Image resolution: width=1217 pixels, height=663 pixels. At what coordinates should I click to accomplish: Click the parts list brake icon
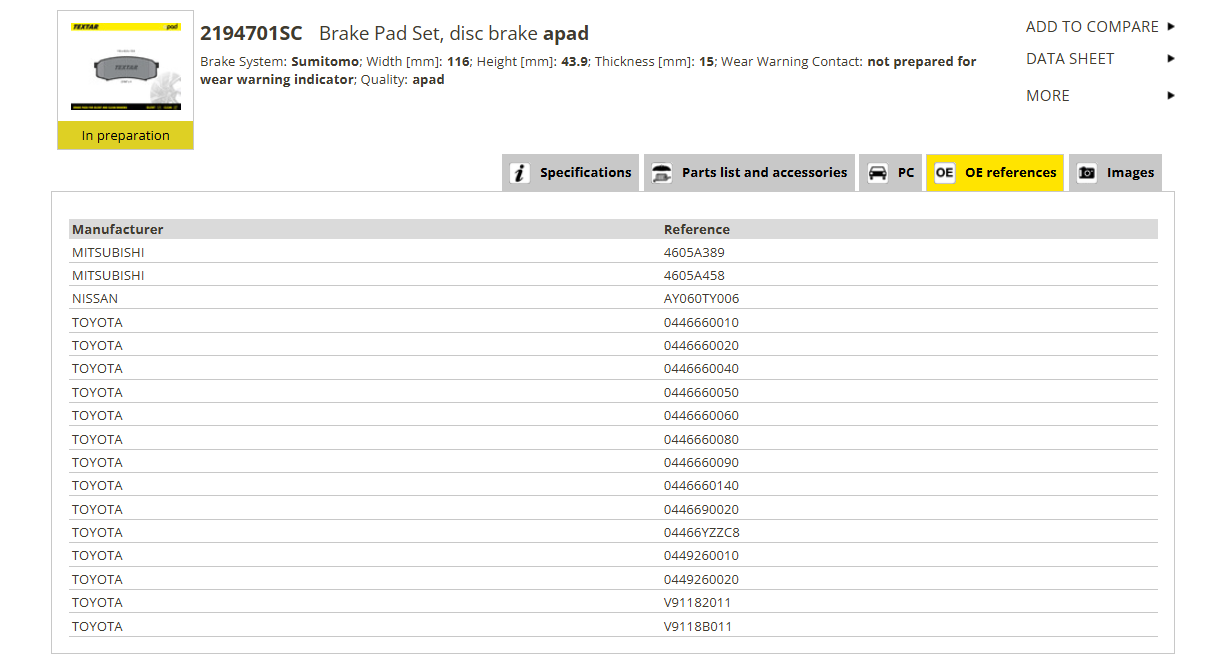662,173
